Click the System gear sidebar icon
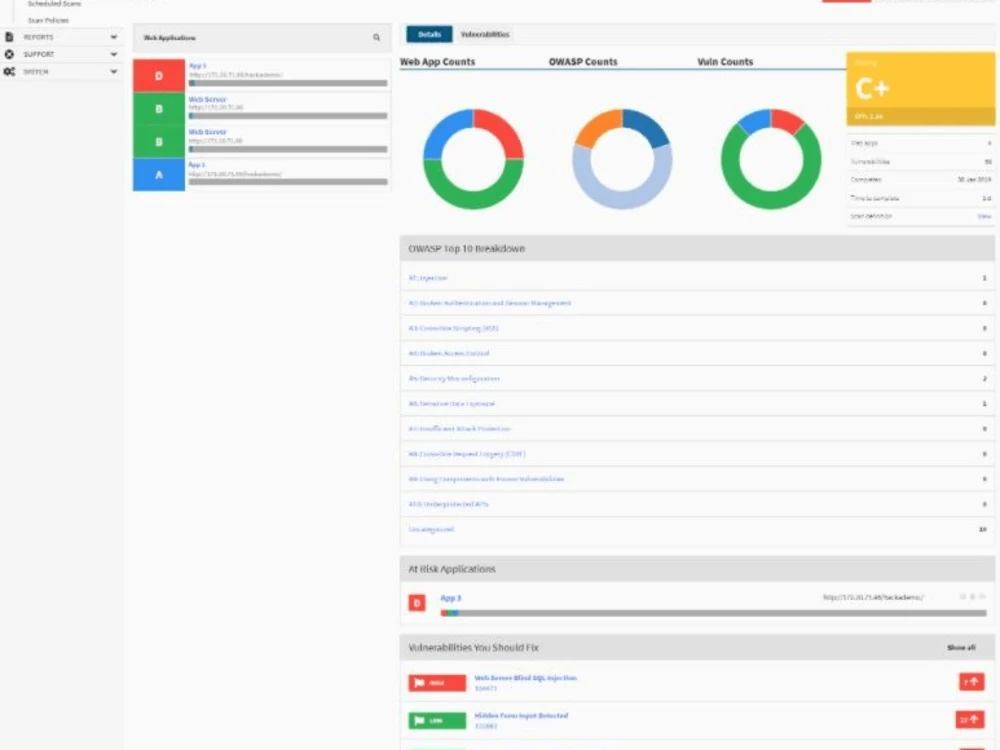This screenshot has height=750, width=1000. pyautogui.click(x=9, y=71)
